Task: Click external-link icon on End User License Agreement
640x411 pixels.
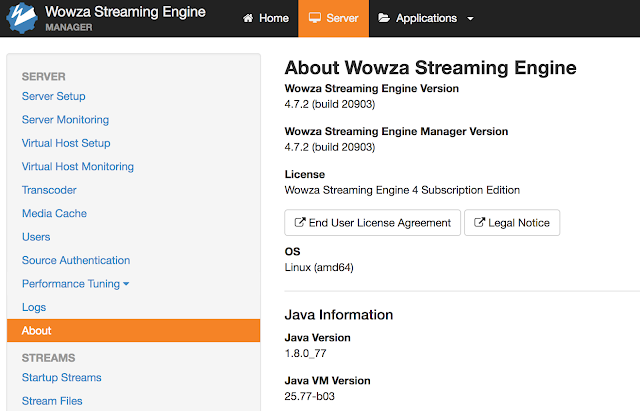Action: point(300,222)
